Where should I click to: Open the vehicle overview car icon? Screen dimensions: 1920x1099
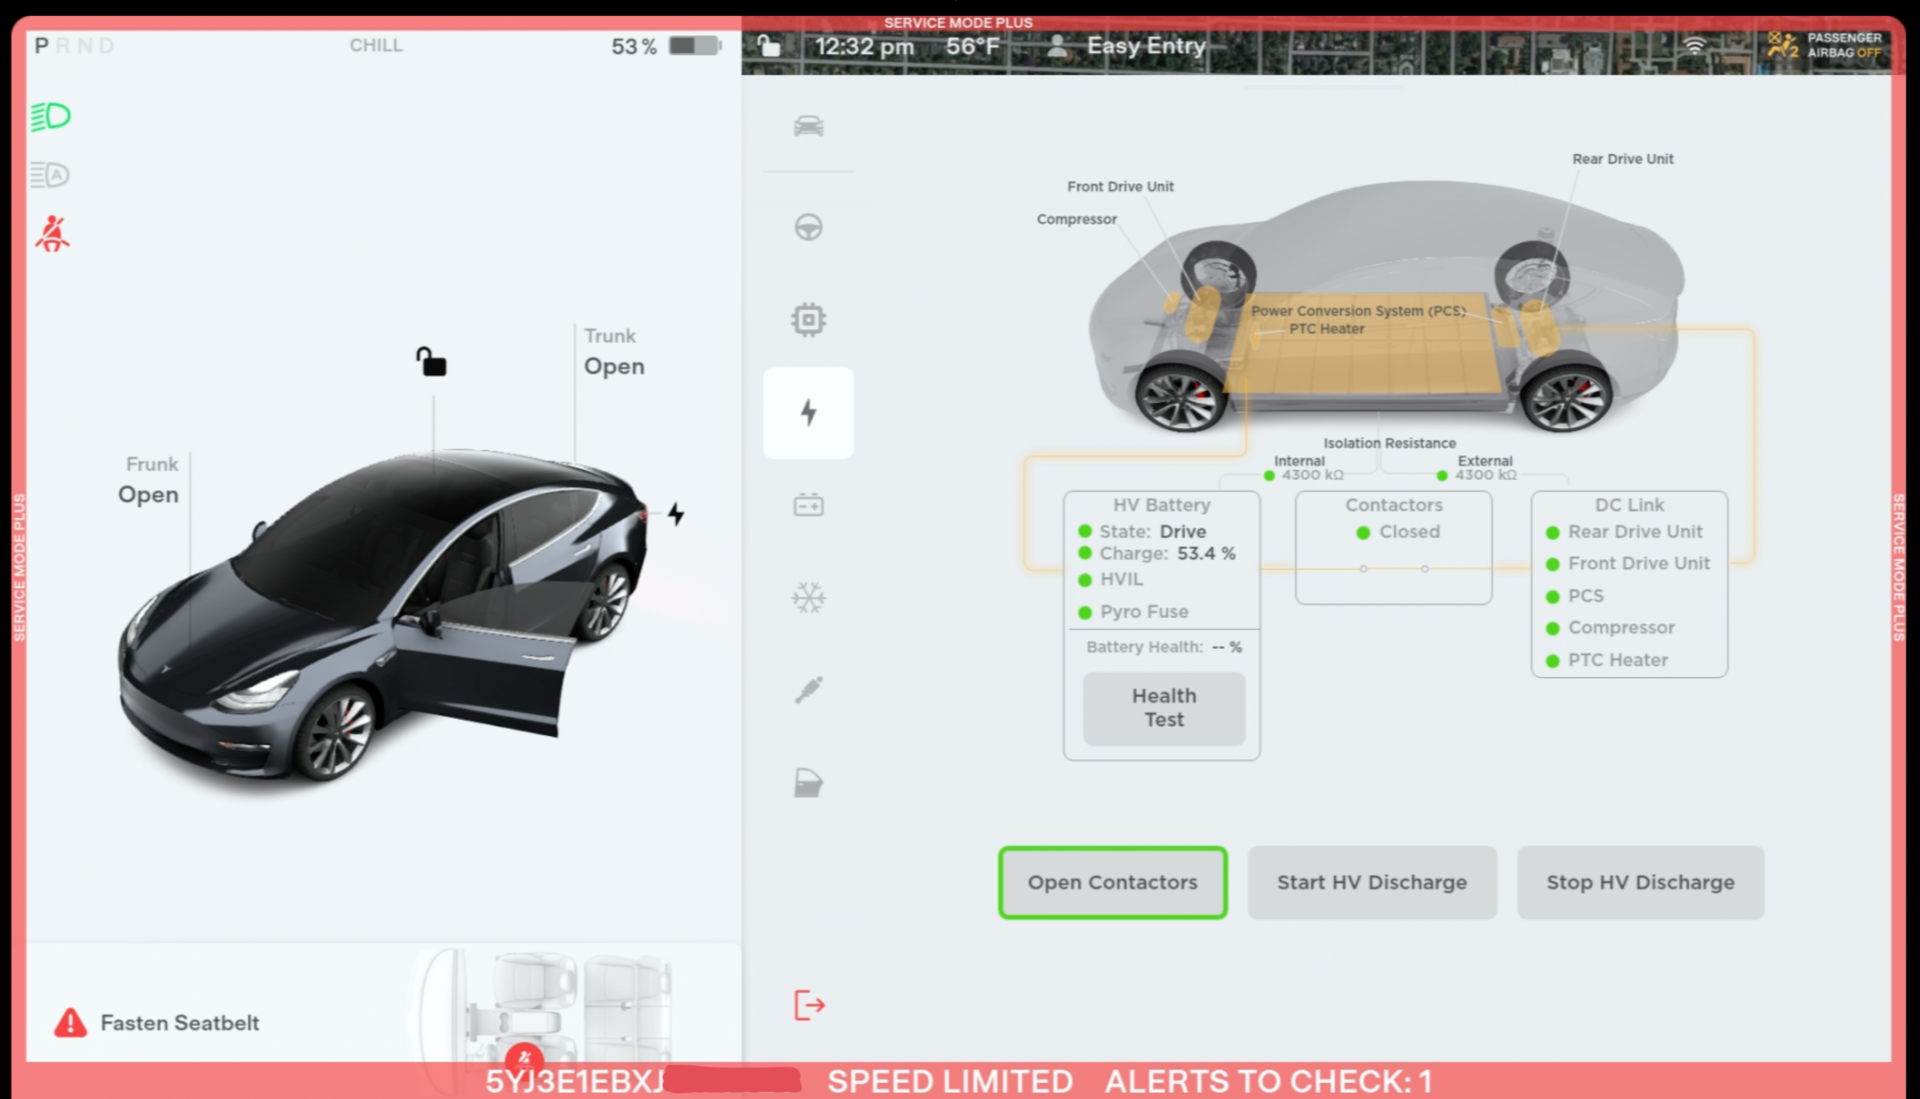point(808,126)
